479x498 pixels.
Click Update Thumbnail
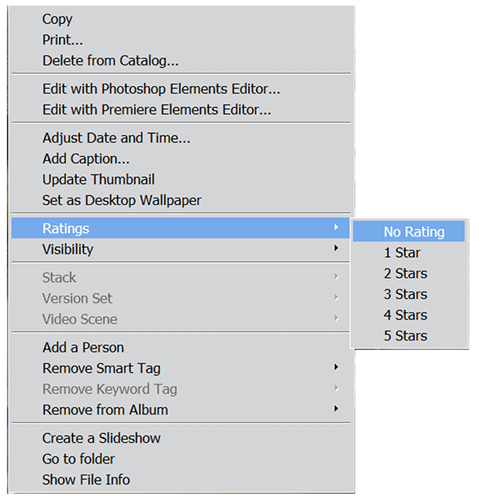coord(180,179)
